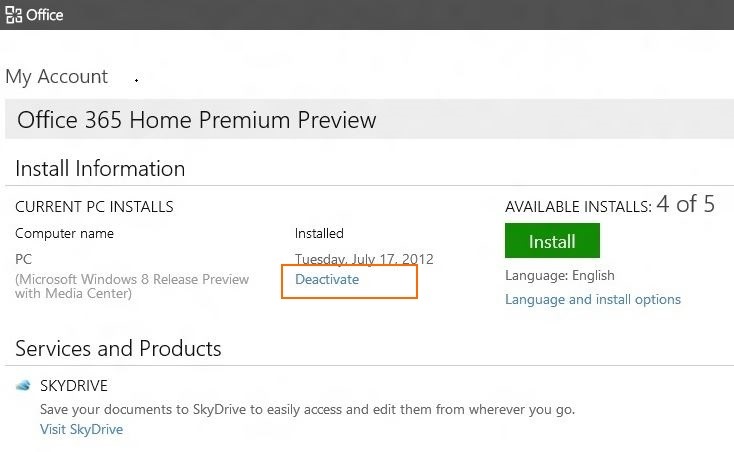The image size is (734, 452).
Task: Click the CURRENT PC INSTALLS label
Action: point(94,206)
